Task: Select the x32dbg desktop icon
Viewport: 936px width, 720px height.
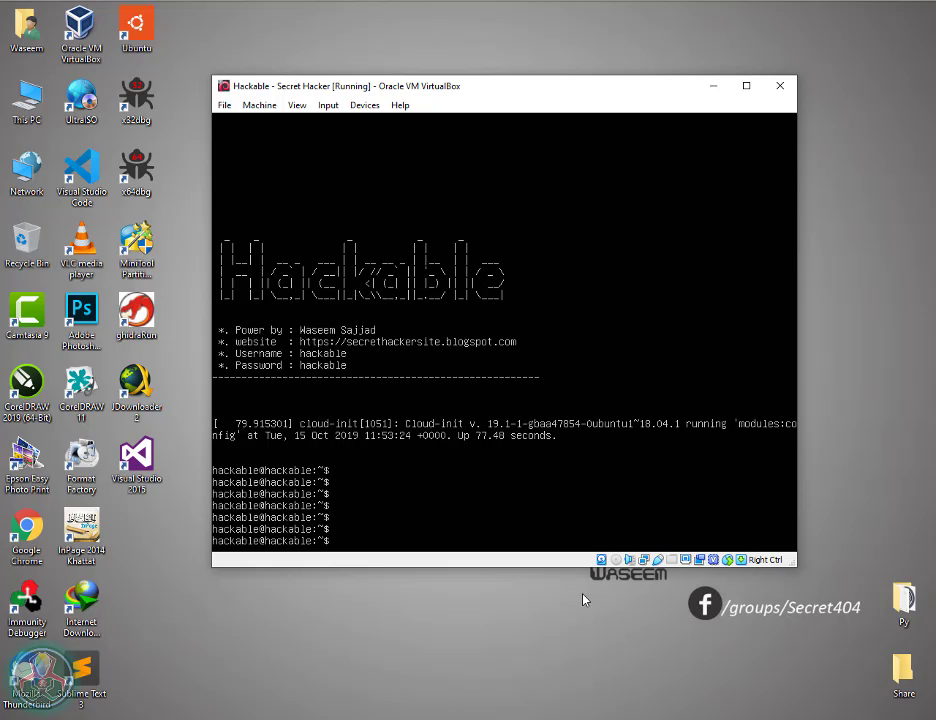Action: click(137, 101)
